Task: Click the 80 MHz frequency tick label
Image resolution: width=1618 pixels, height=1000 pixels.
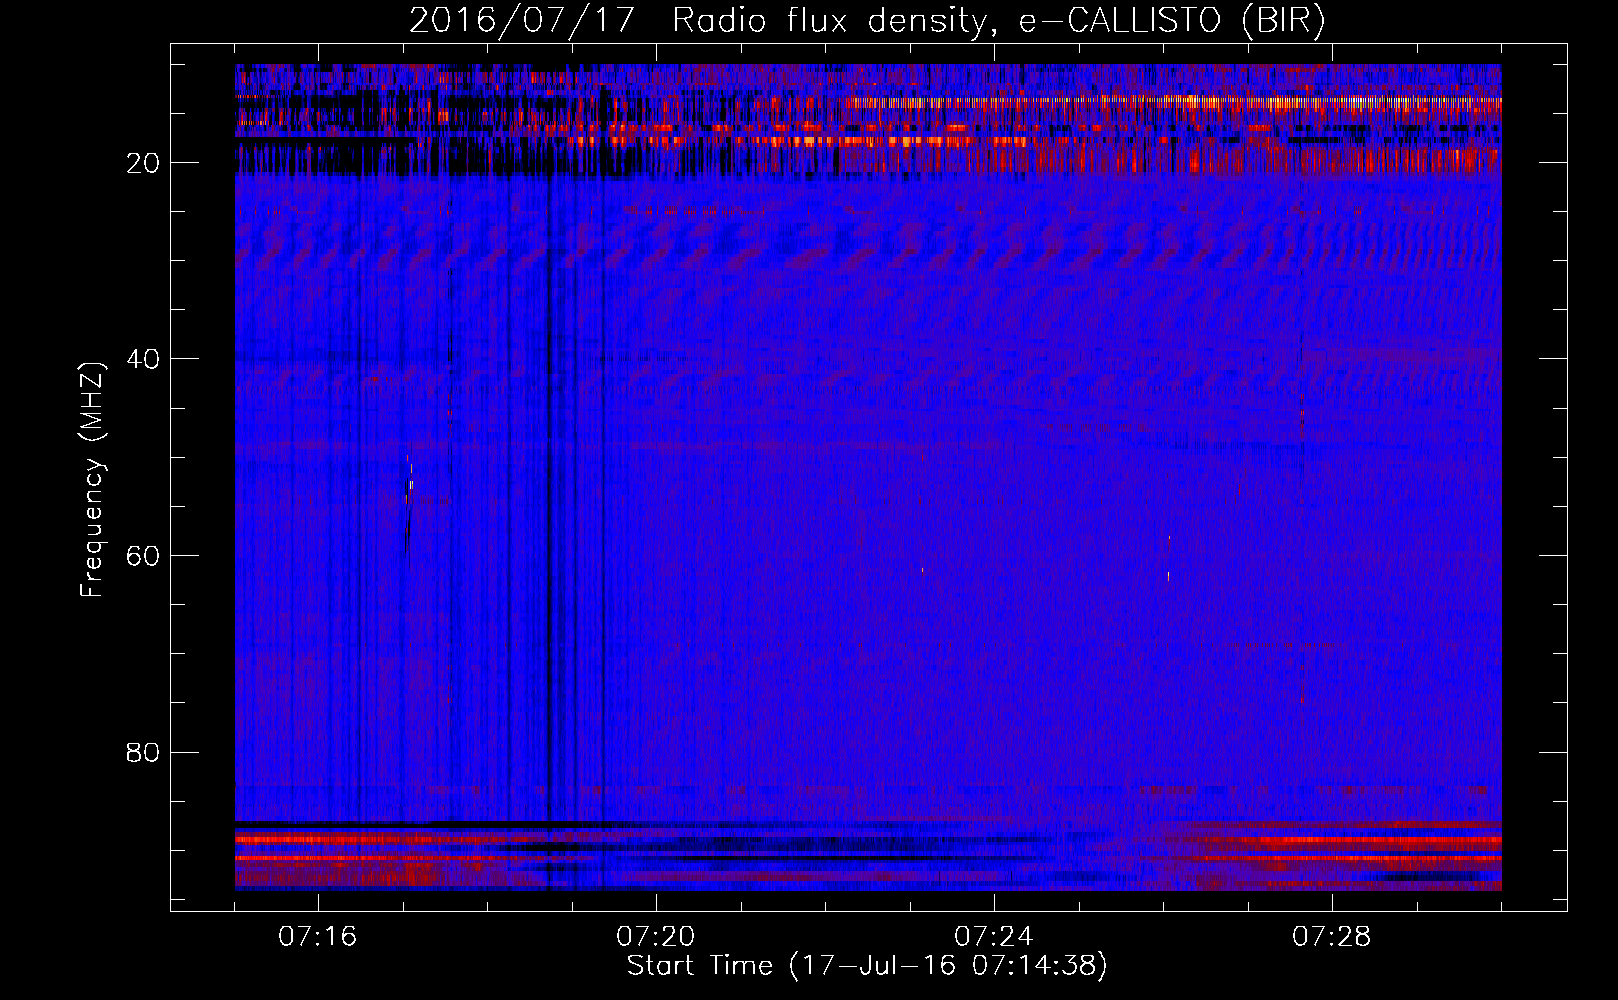Action: click(x=144, y=752)
